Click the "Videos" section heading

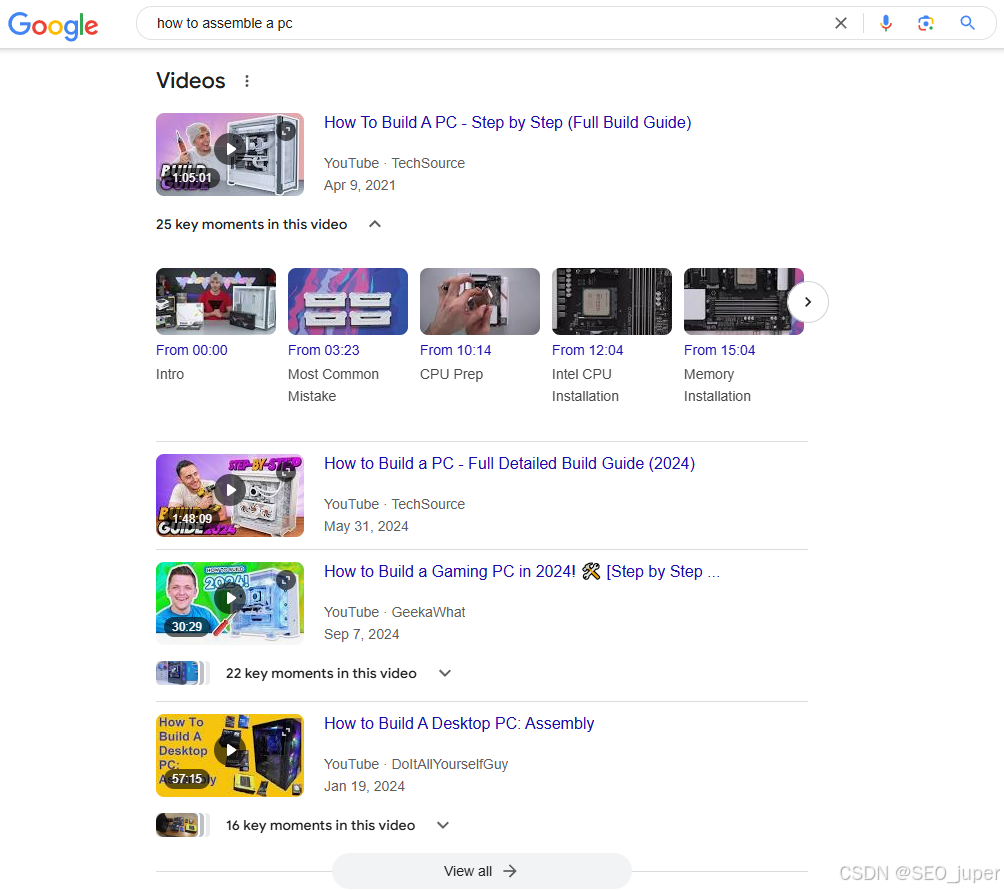click(191, 81)
